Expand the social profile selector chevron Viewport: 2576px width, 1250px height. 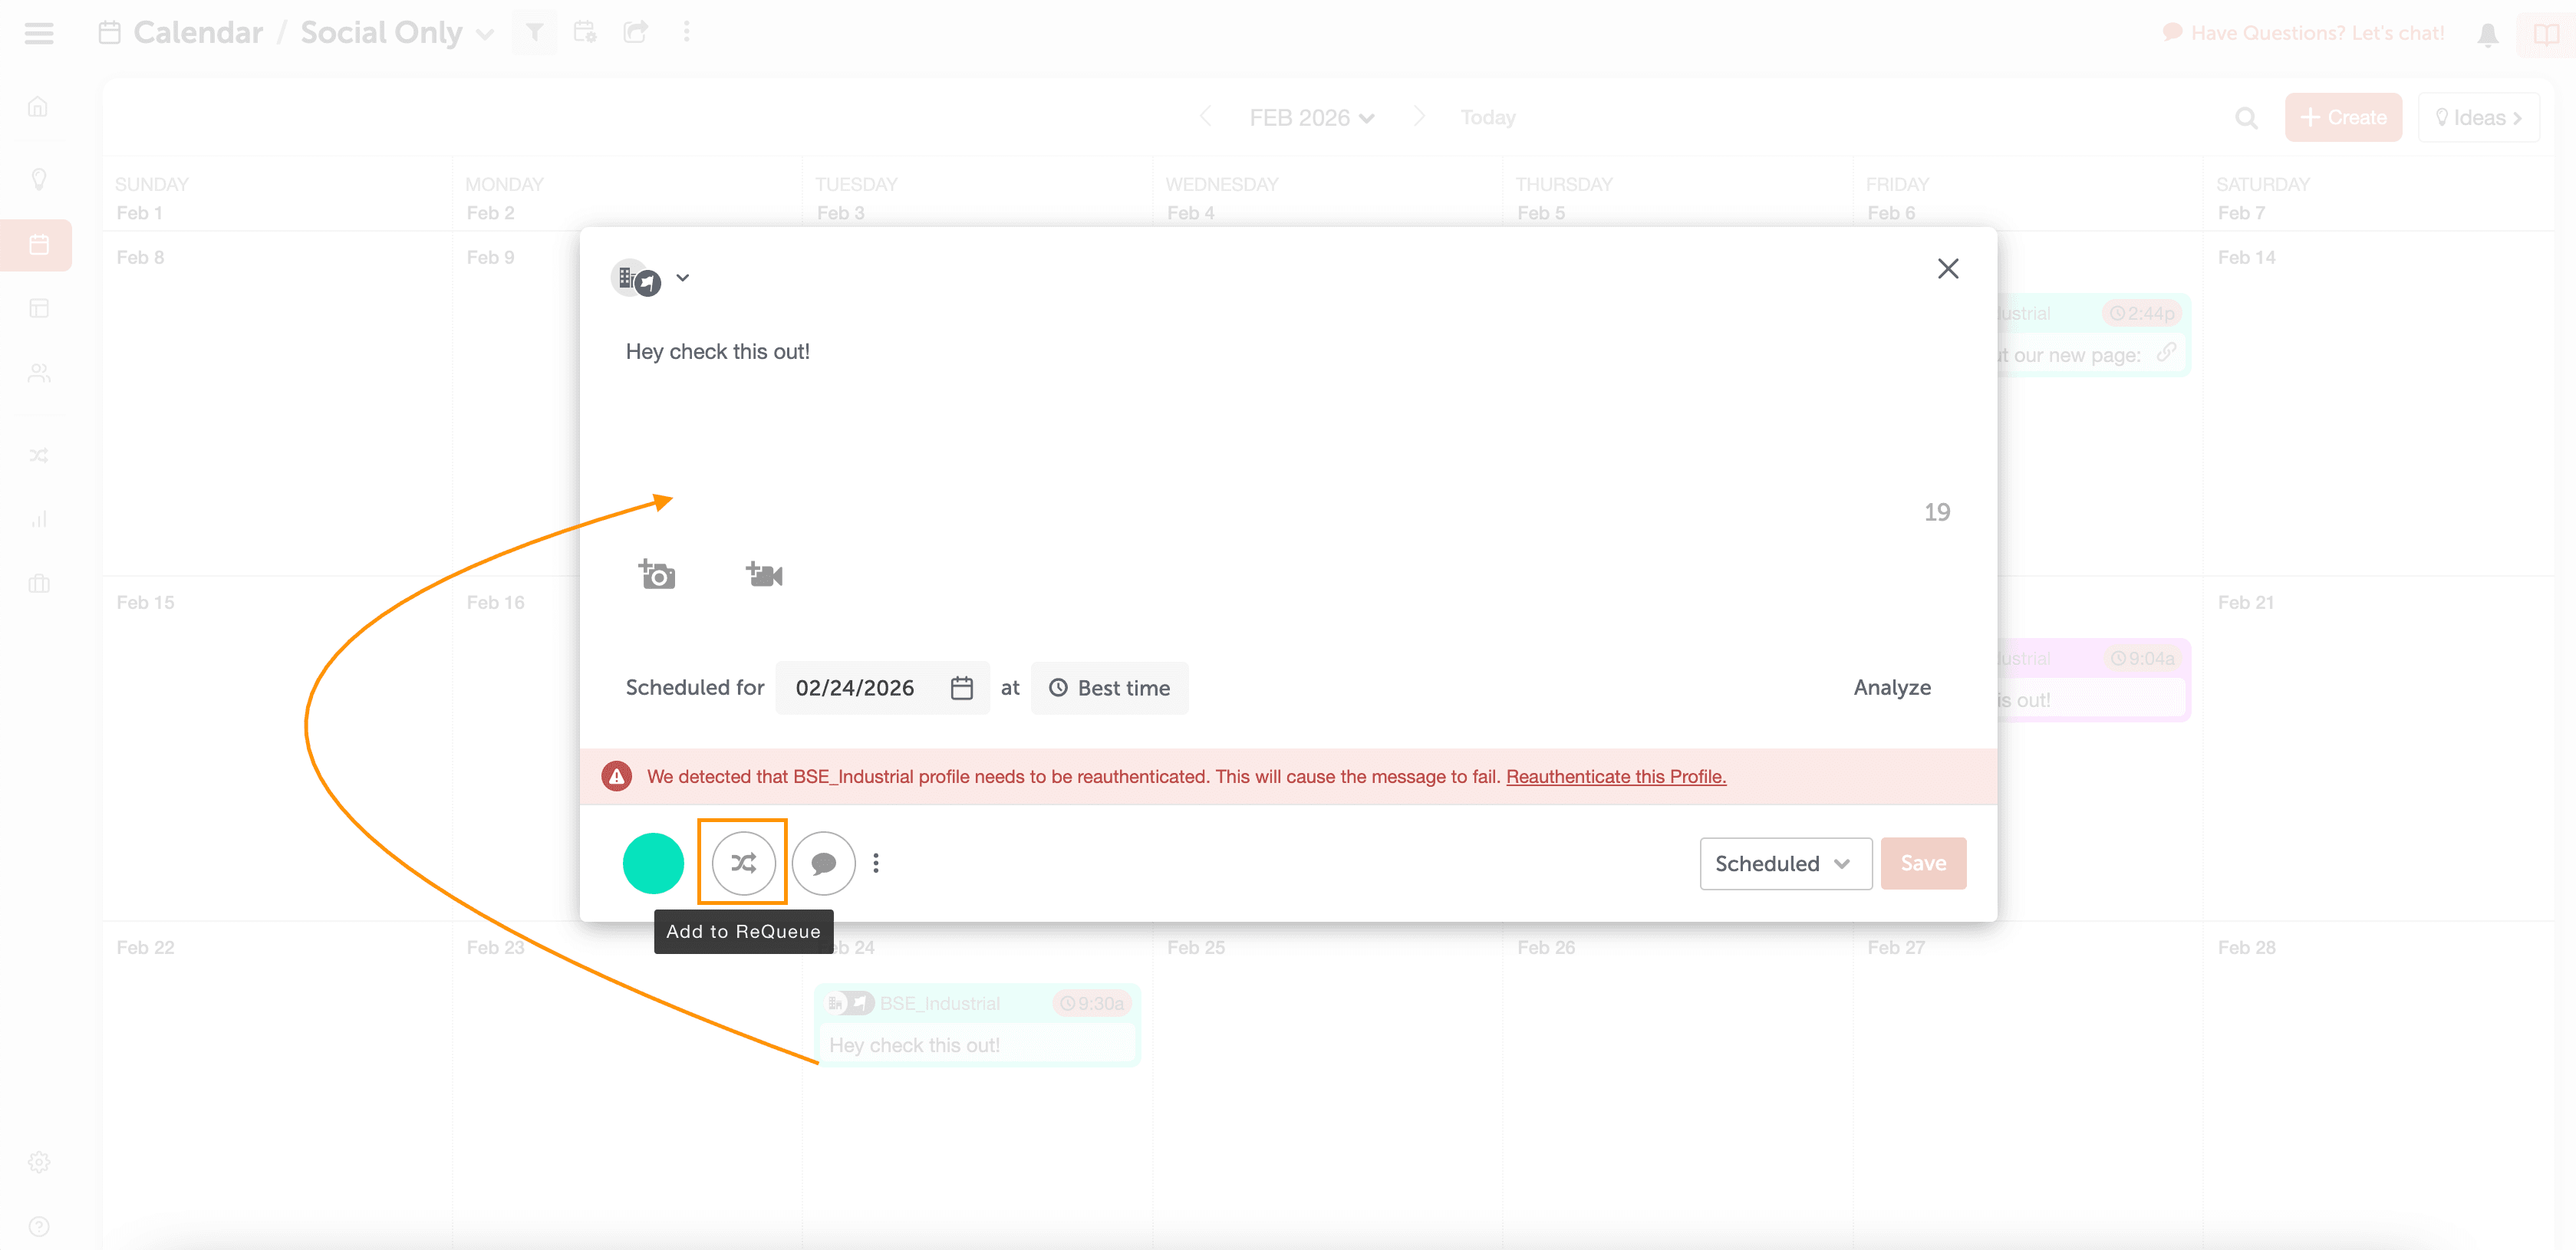(x=682, y=278)
